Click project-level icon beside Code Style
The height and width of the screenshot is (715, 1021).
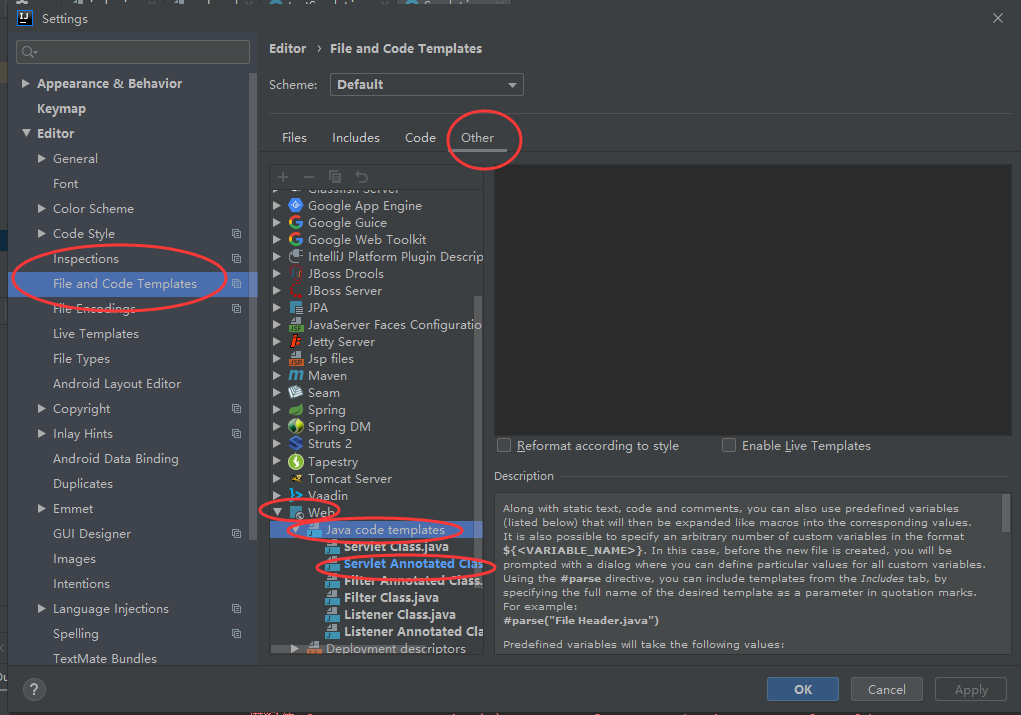coord(236,233)
